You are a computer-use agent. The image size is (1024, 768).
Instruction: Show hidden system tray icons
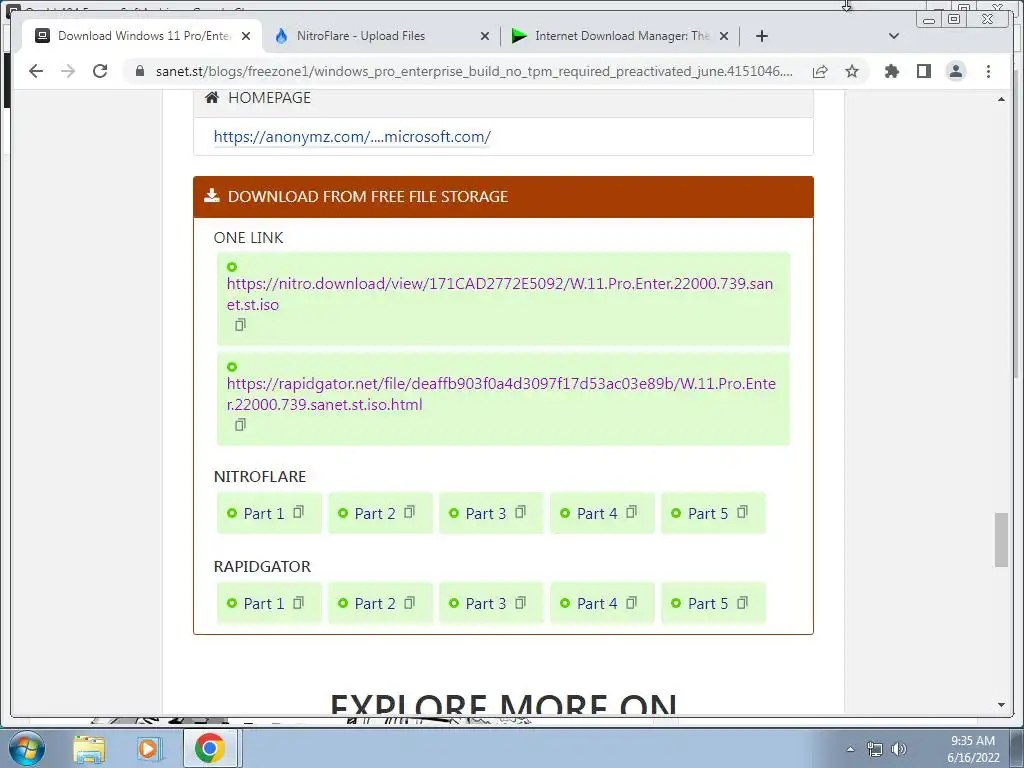tap(850, 749)
